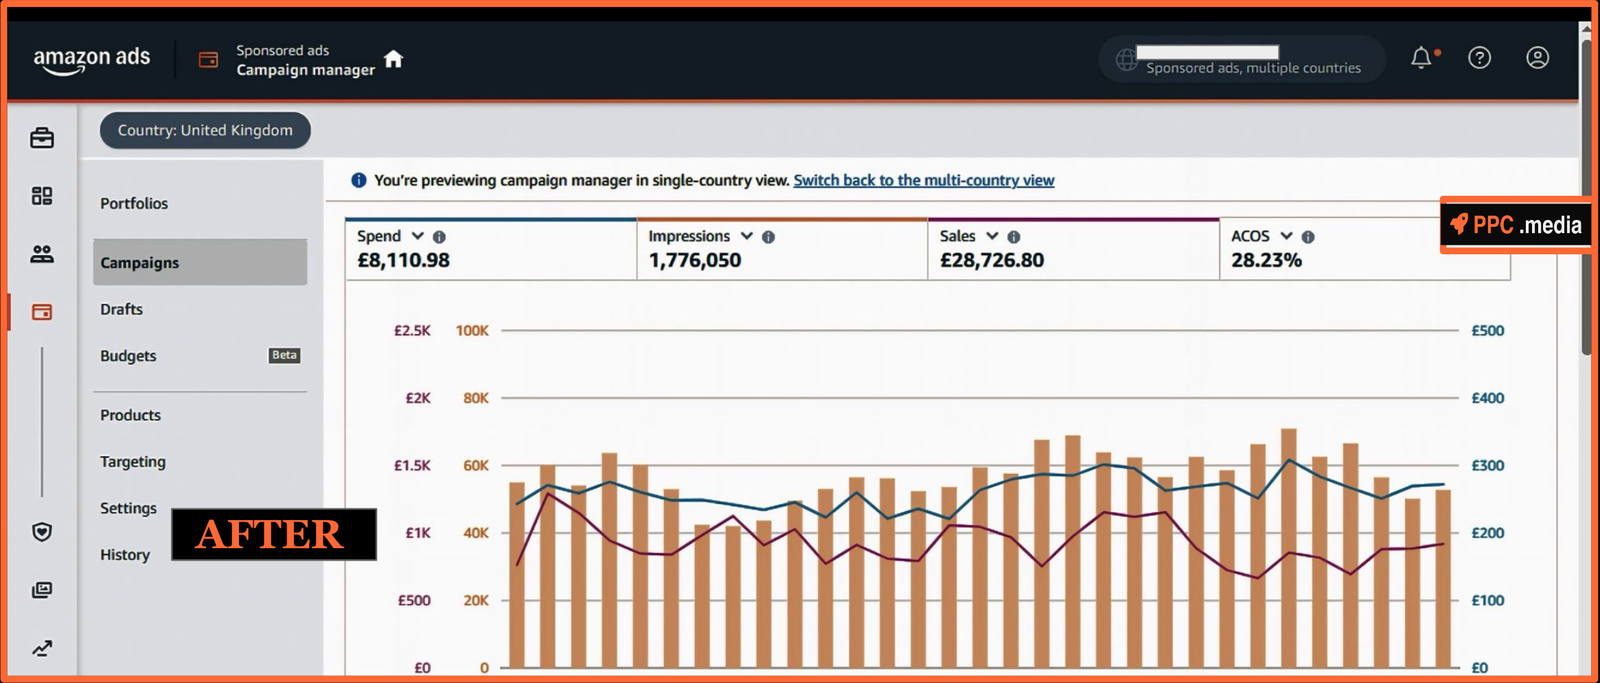The width and height of the screenshot is (1600, 683).
Task: Open the Budgets beta menu item
Action: click(x=128, y=356)
